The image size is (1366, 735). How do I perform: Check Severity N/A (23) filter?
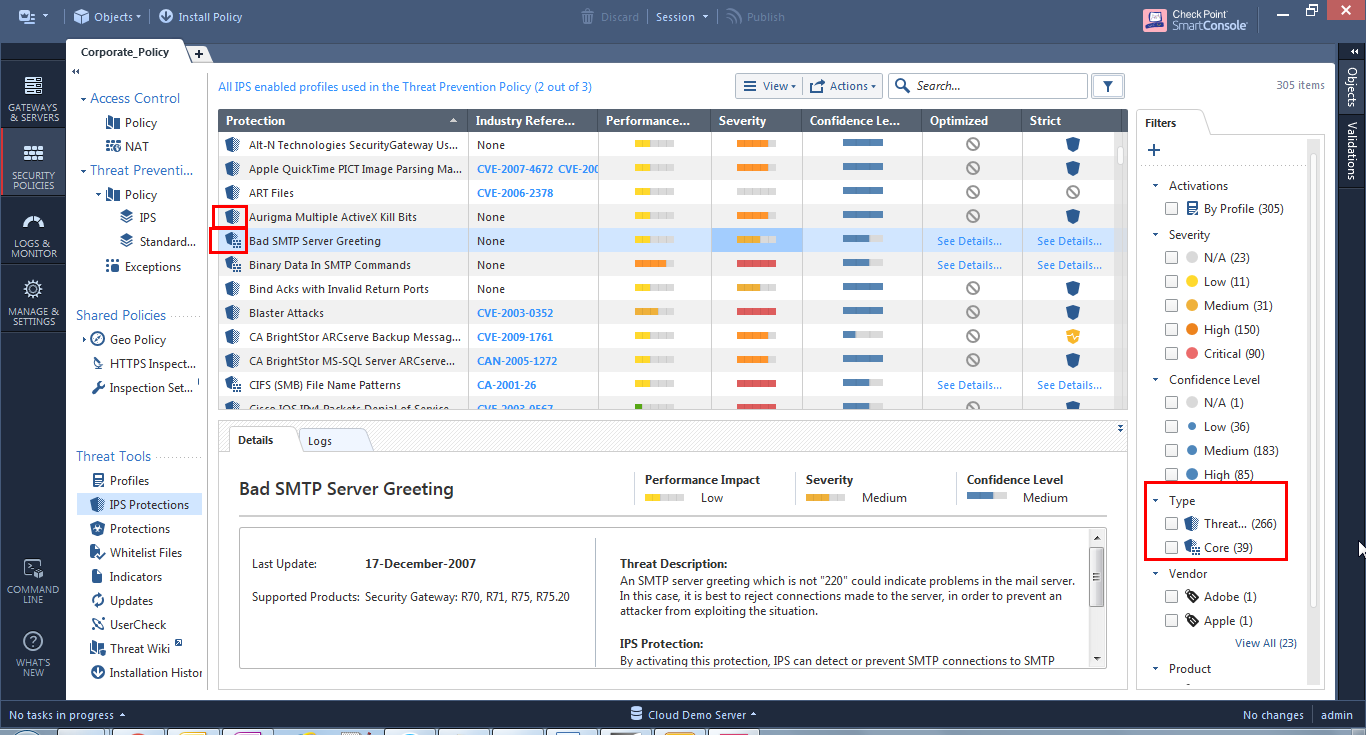pos(1171,258)
